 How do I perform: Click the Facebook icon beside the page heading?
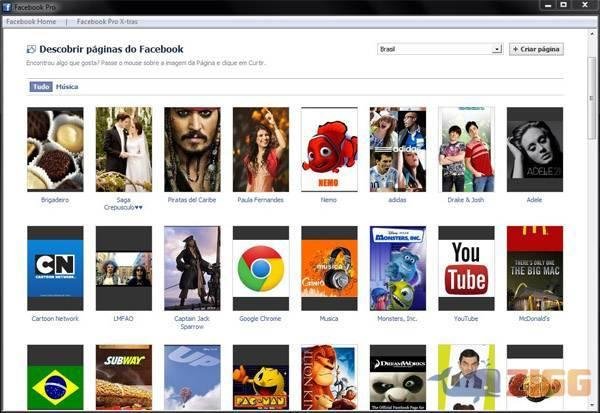pyautogui.click(x=32, y=49)
